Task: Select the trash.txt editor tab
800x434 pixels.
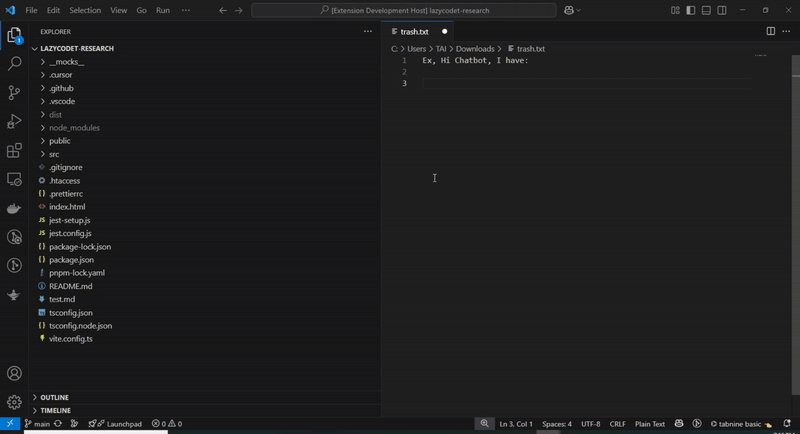Action: (417, 32)
